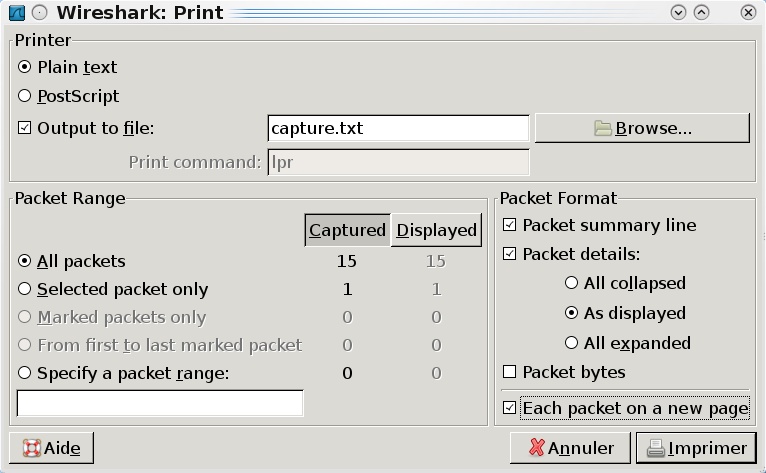766x473 pixels.
Task: Click the captured count 15 for All packets
Action: 347,261
